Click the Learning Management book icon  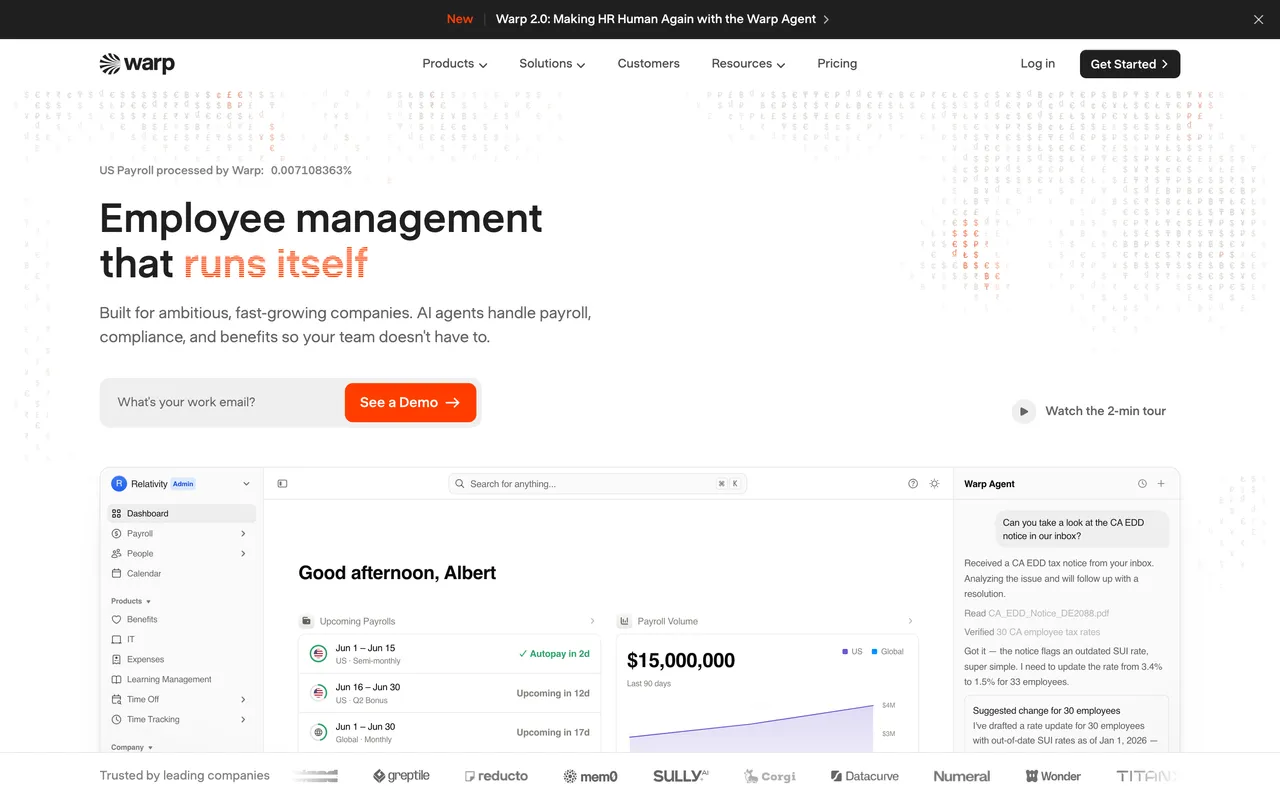[x=117, y=680]
